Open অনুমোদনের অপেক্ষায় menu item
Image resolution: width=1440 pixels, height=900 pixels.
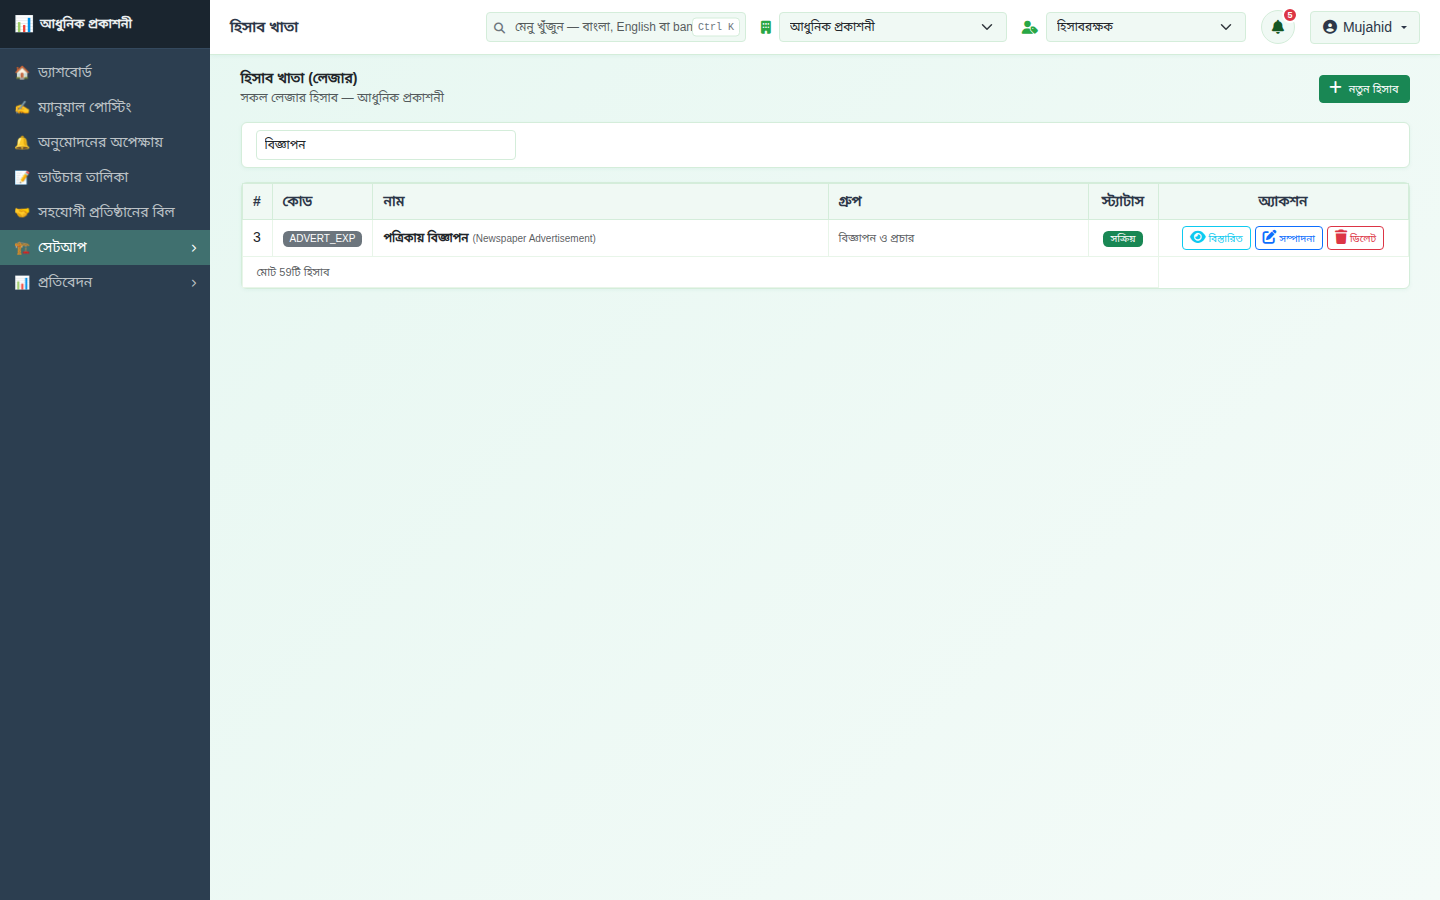point(105,143)
